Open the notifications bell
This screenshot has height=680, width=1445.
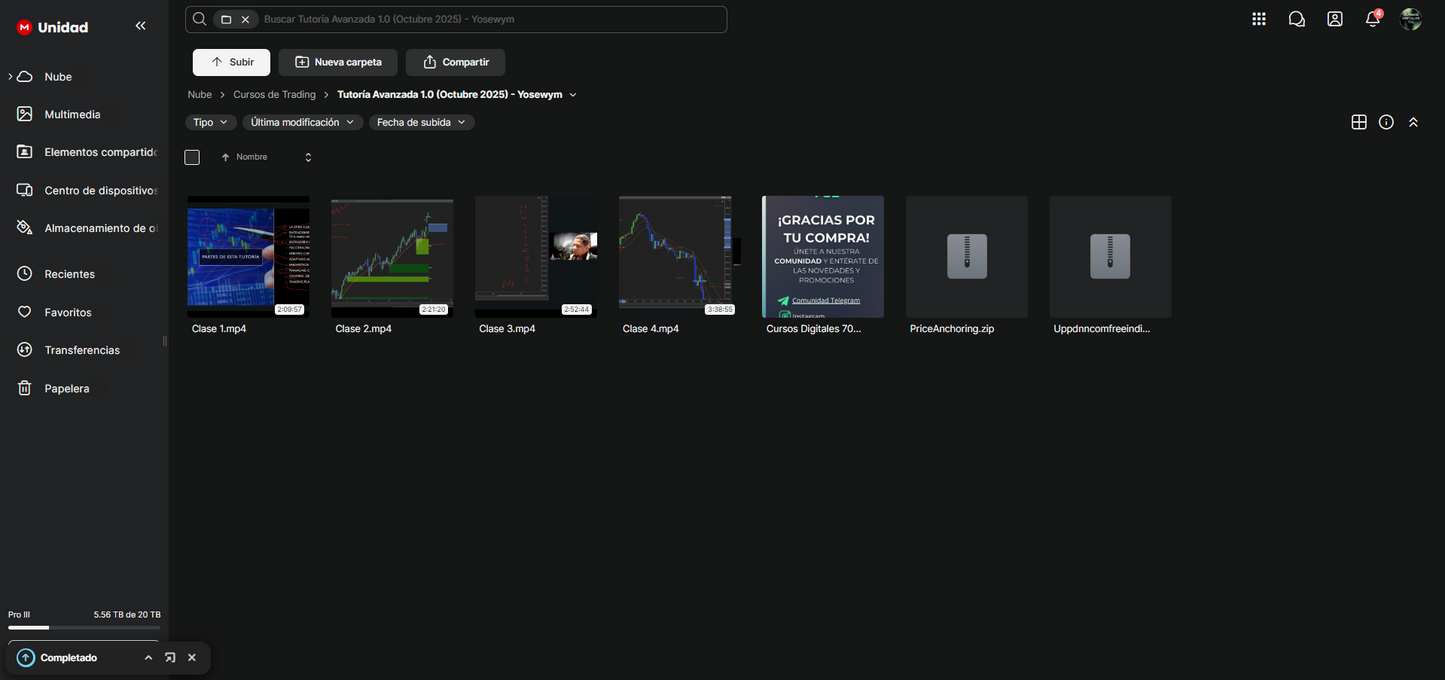pyautogui.click(x=1373, y=19)
